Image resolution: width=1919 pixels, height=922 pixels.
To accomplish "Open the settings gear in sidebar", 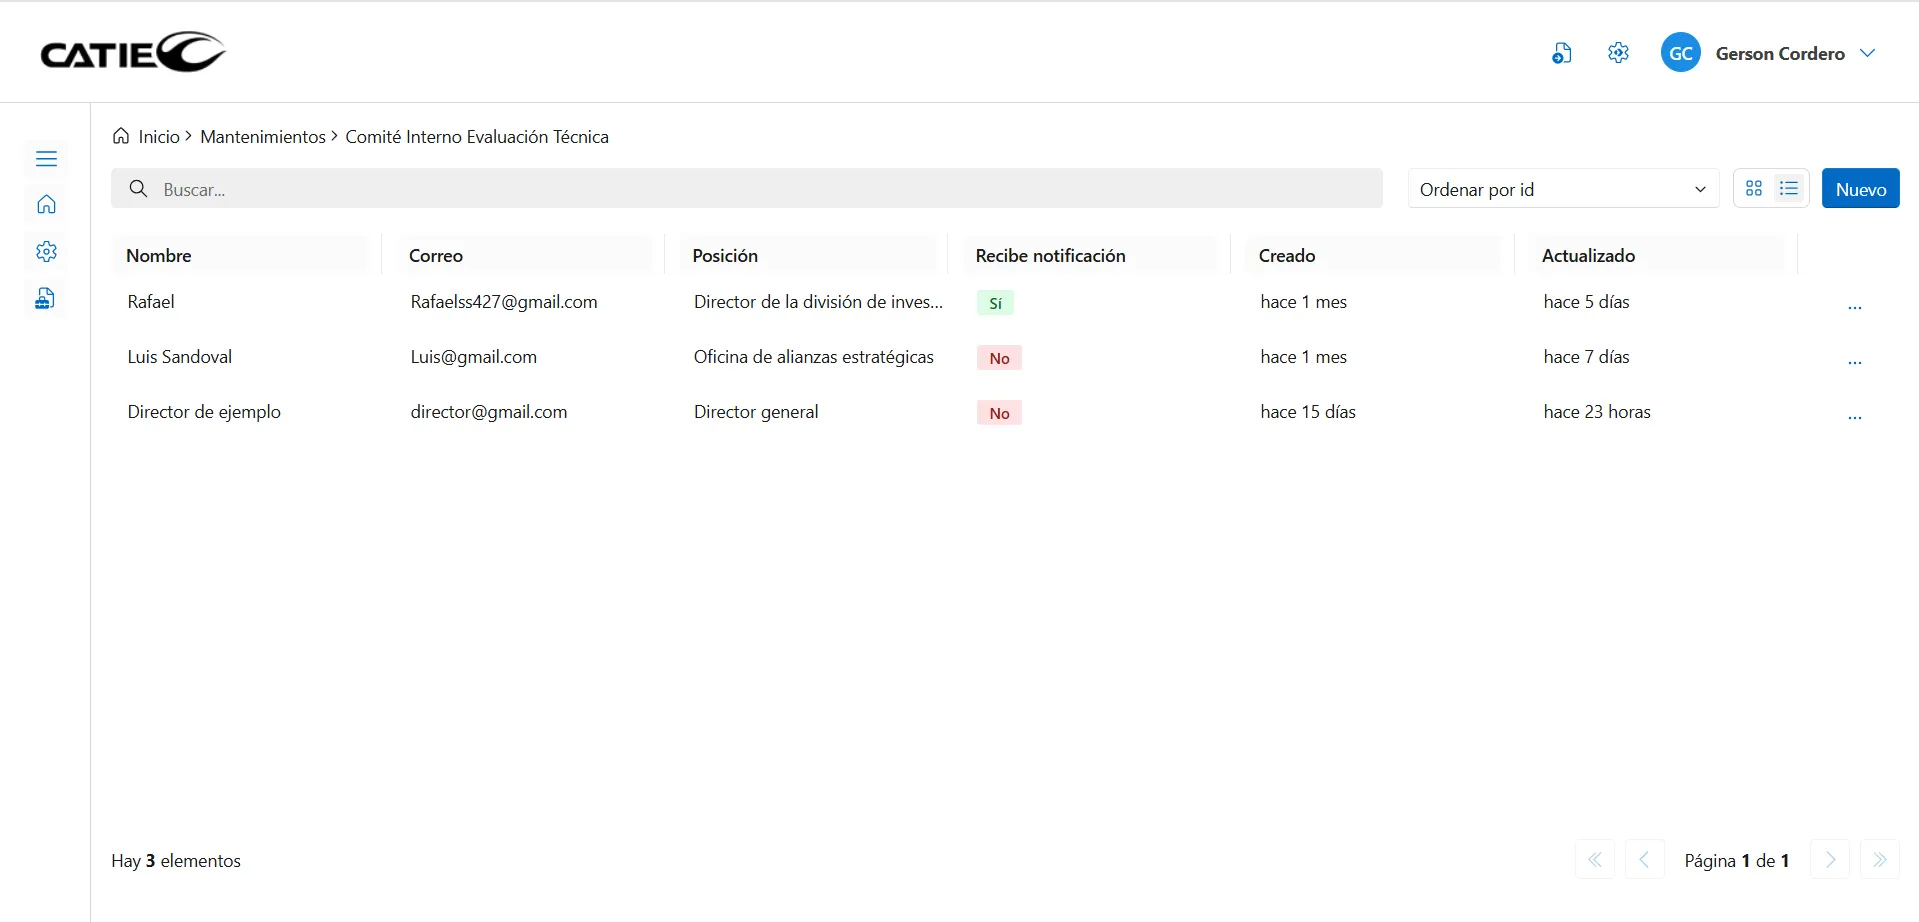I will click(46, 252).
